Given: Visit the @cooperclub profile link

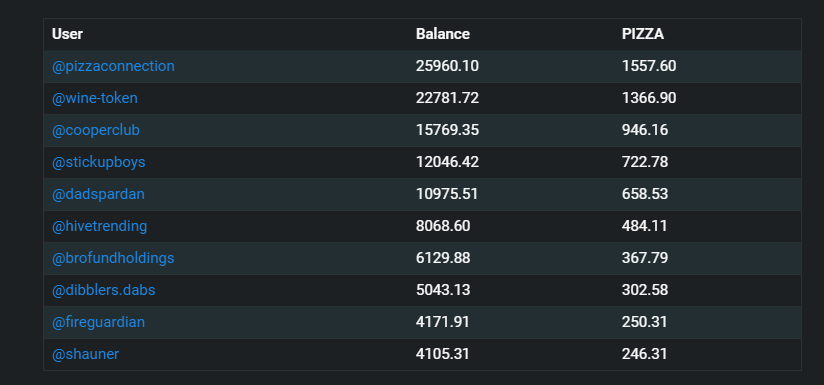Looking at the screenshot, I should [96, 130].
